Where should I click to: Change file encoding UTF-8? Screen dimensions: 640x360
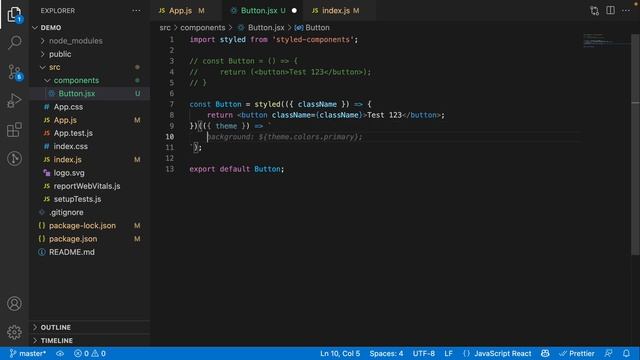tap(423, 353)
